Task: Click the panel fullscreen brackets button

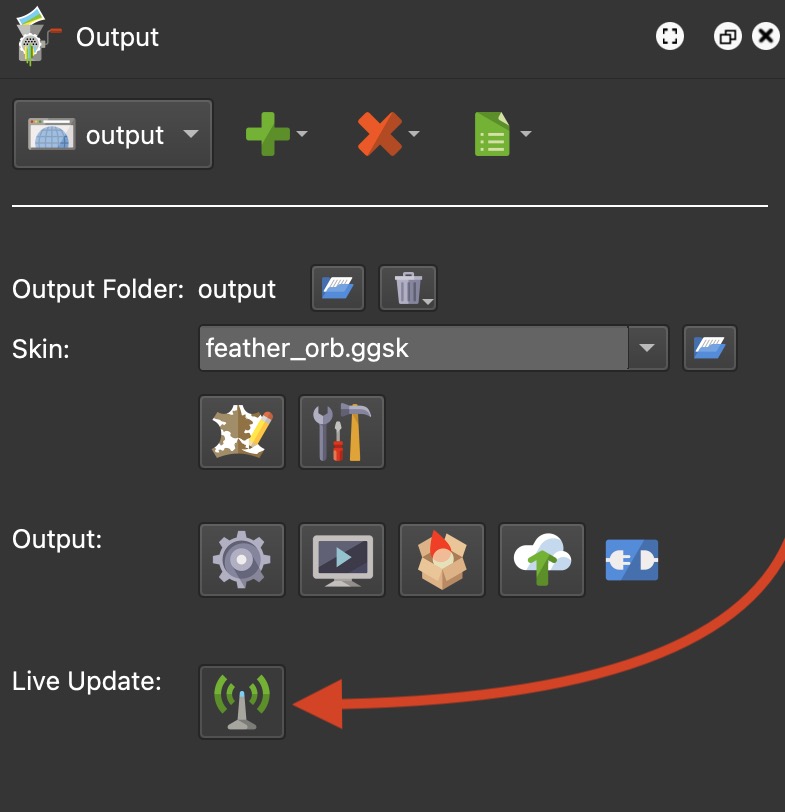Action: [670, 37]
